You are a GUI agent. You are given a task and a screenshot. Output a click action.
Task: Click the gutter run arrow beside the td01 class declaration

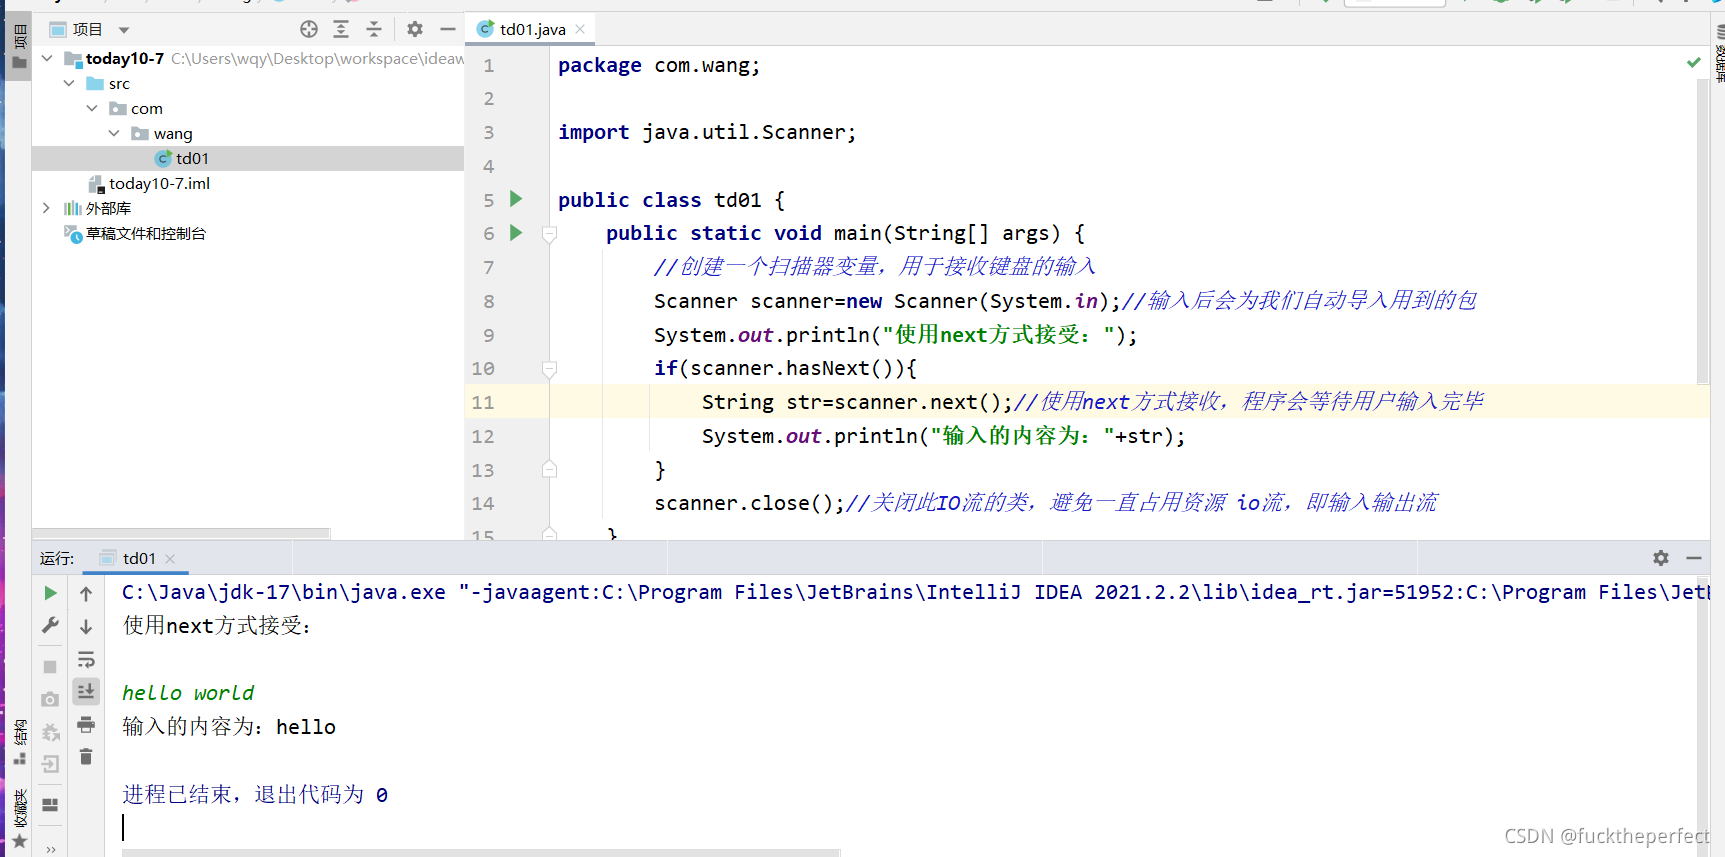[516, 199]
